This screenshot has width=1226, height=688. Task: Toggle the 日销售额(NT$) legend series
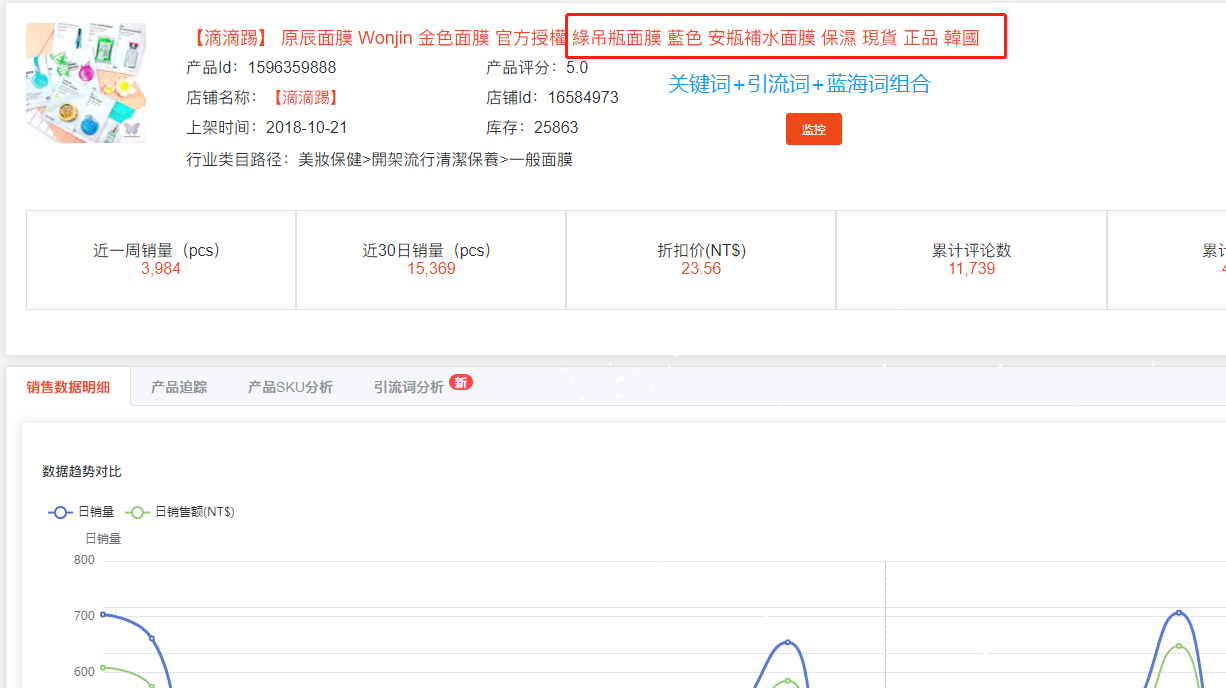coord(181,512)
